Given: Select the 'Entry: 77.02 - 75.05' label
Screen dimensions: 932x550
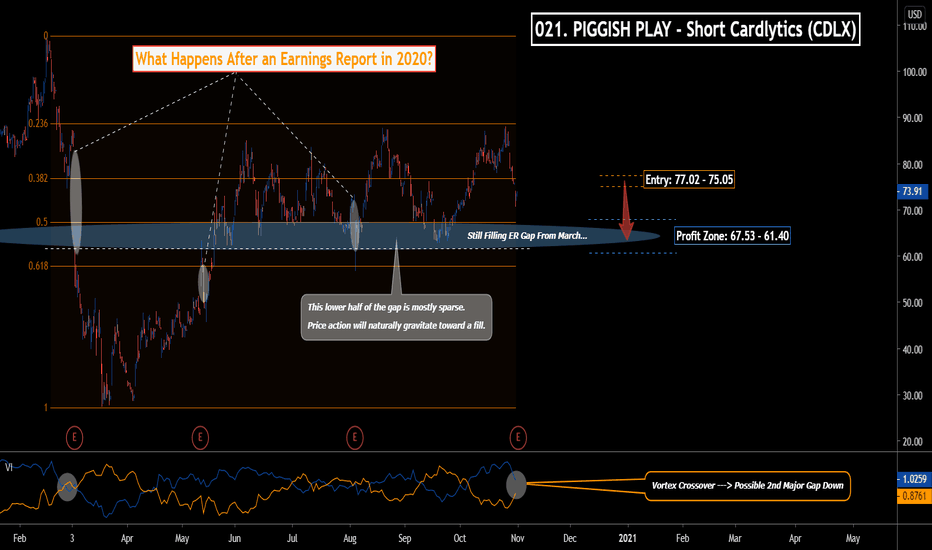Looking at the screenshot, I should coord(689,180).
